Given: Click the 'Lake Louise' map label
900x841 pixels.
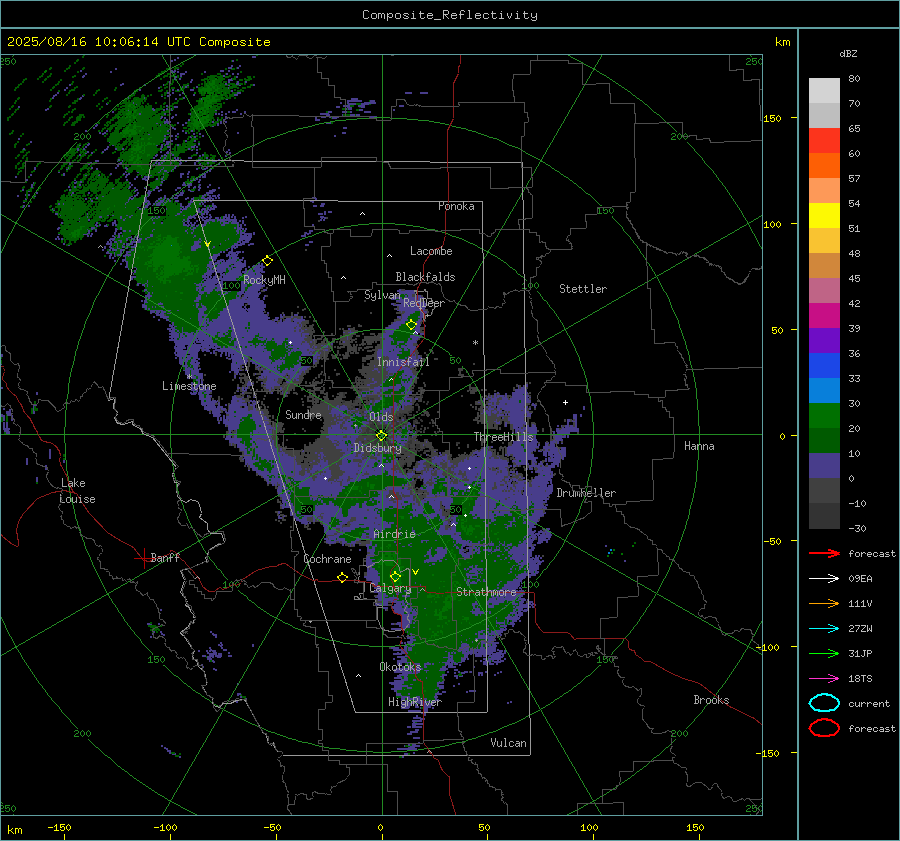Looking at the screenshot, I should 77,491.
